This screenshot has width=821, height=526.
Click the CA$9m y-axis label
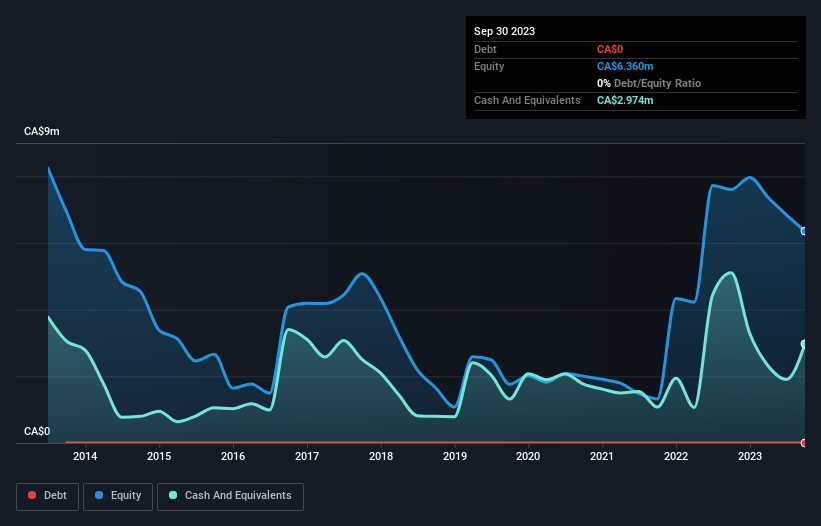point(42,131)
